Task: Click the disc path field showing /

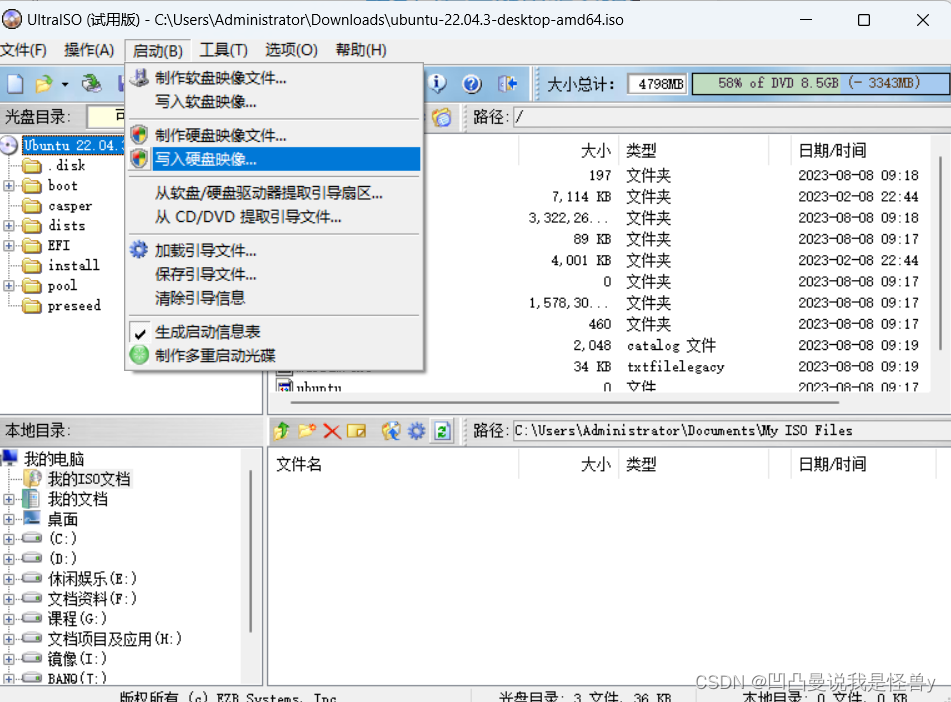Action: [731, 116]
